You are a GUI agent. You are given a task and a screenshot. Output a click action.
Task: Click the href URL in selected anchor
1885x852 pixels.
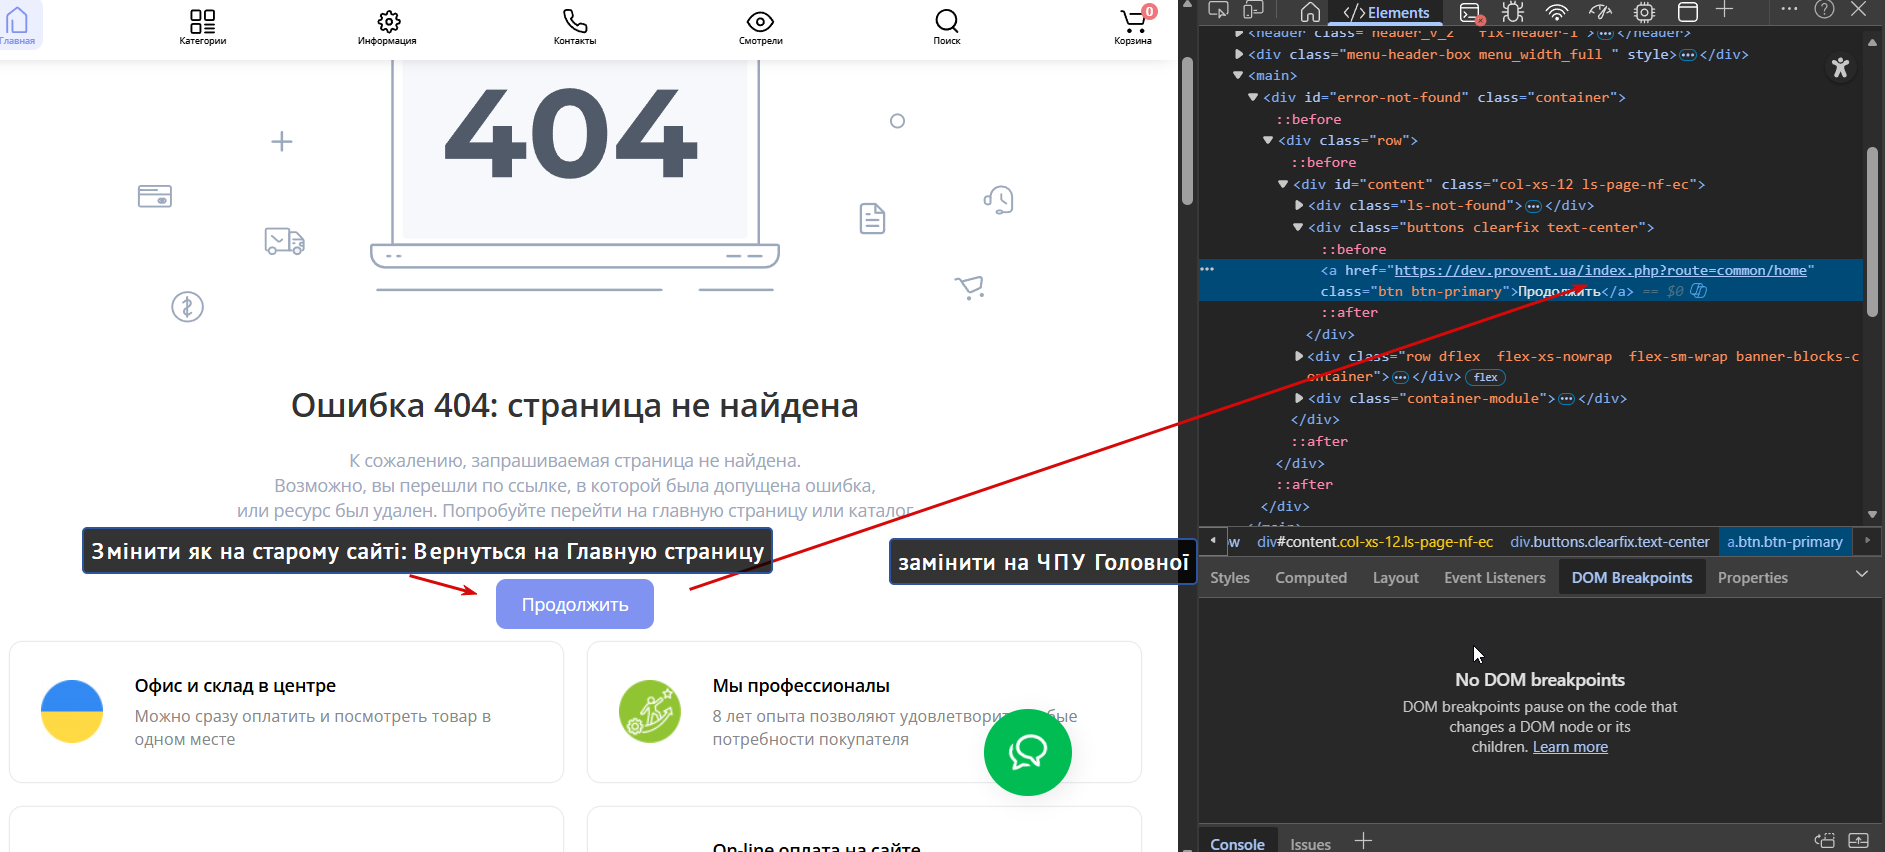(1600, 270)
